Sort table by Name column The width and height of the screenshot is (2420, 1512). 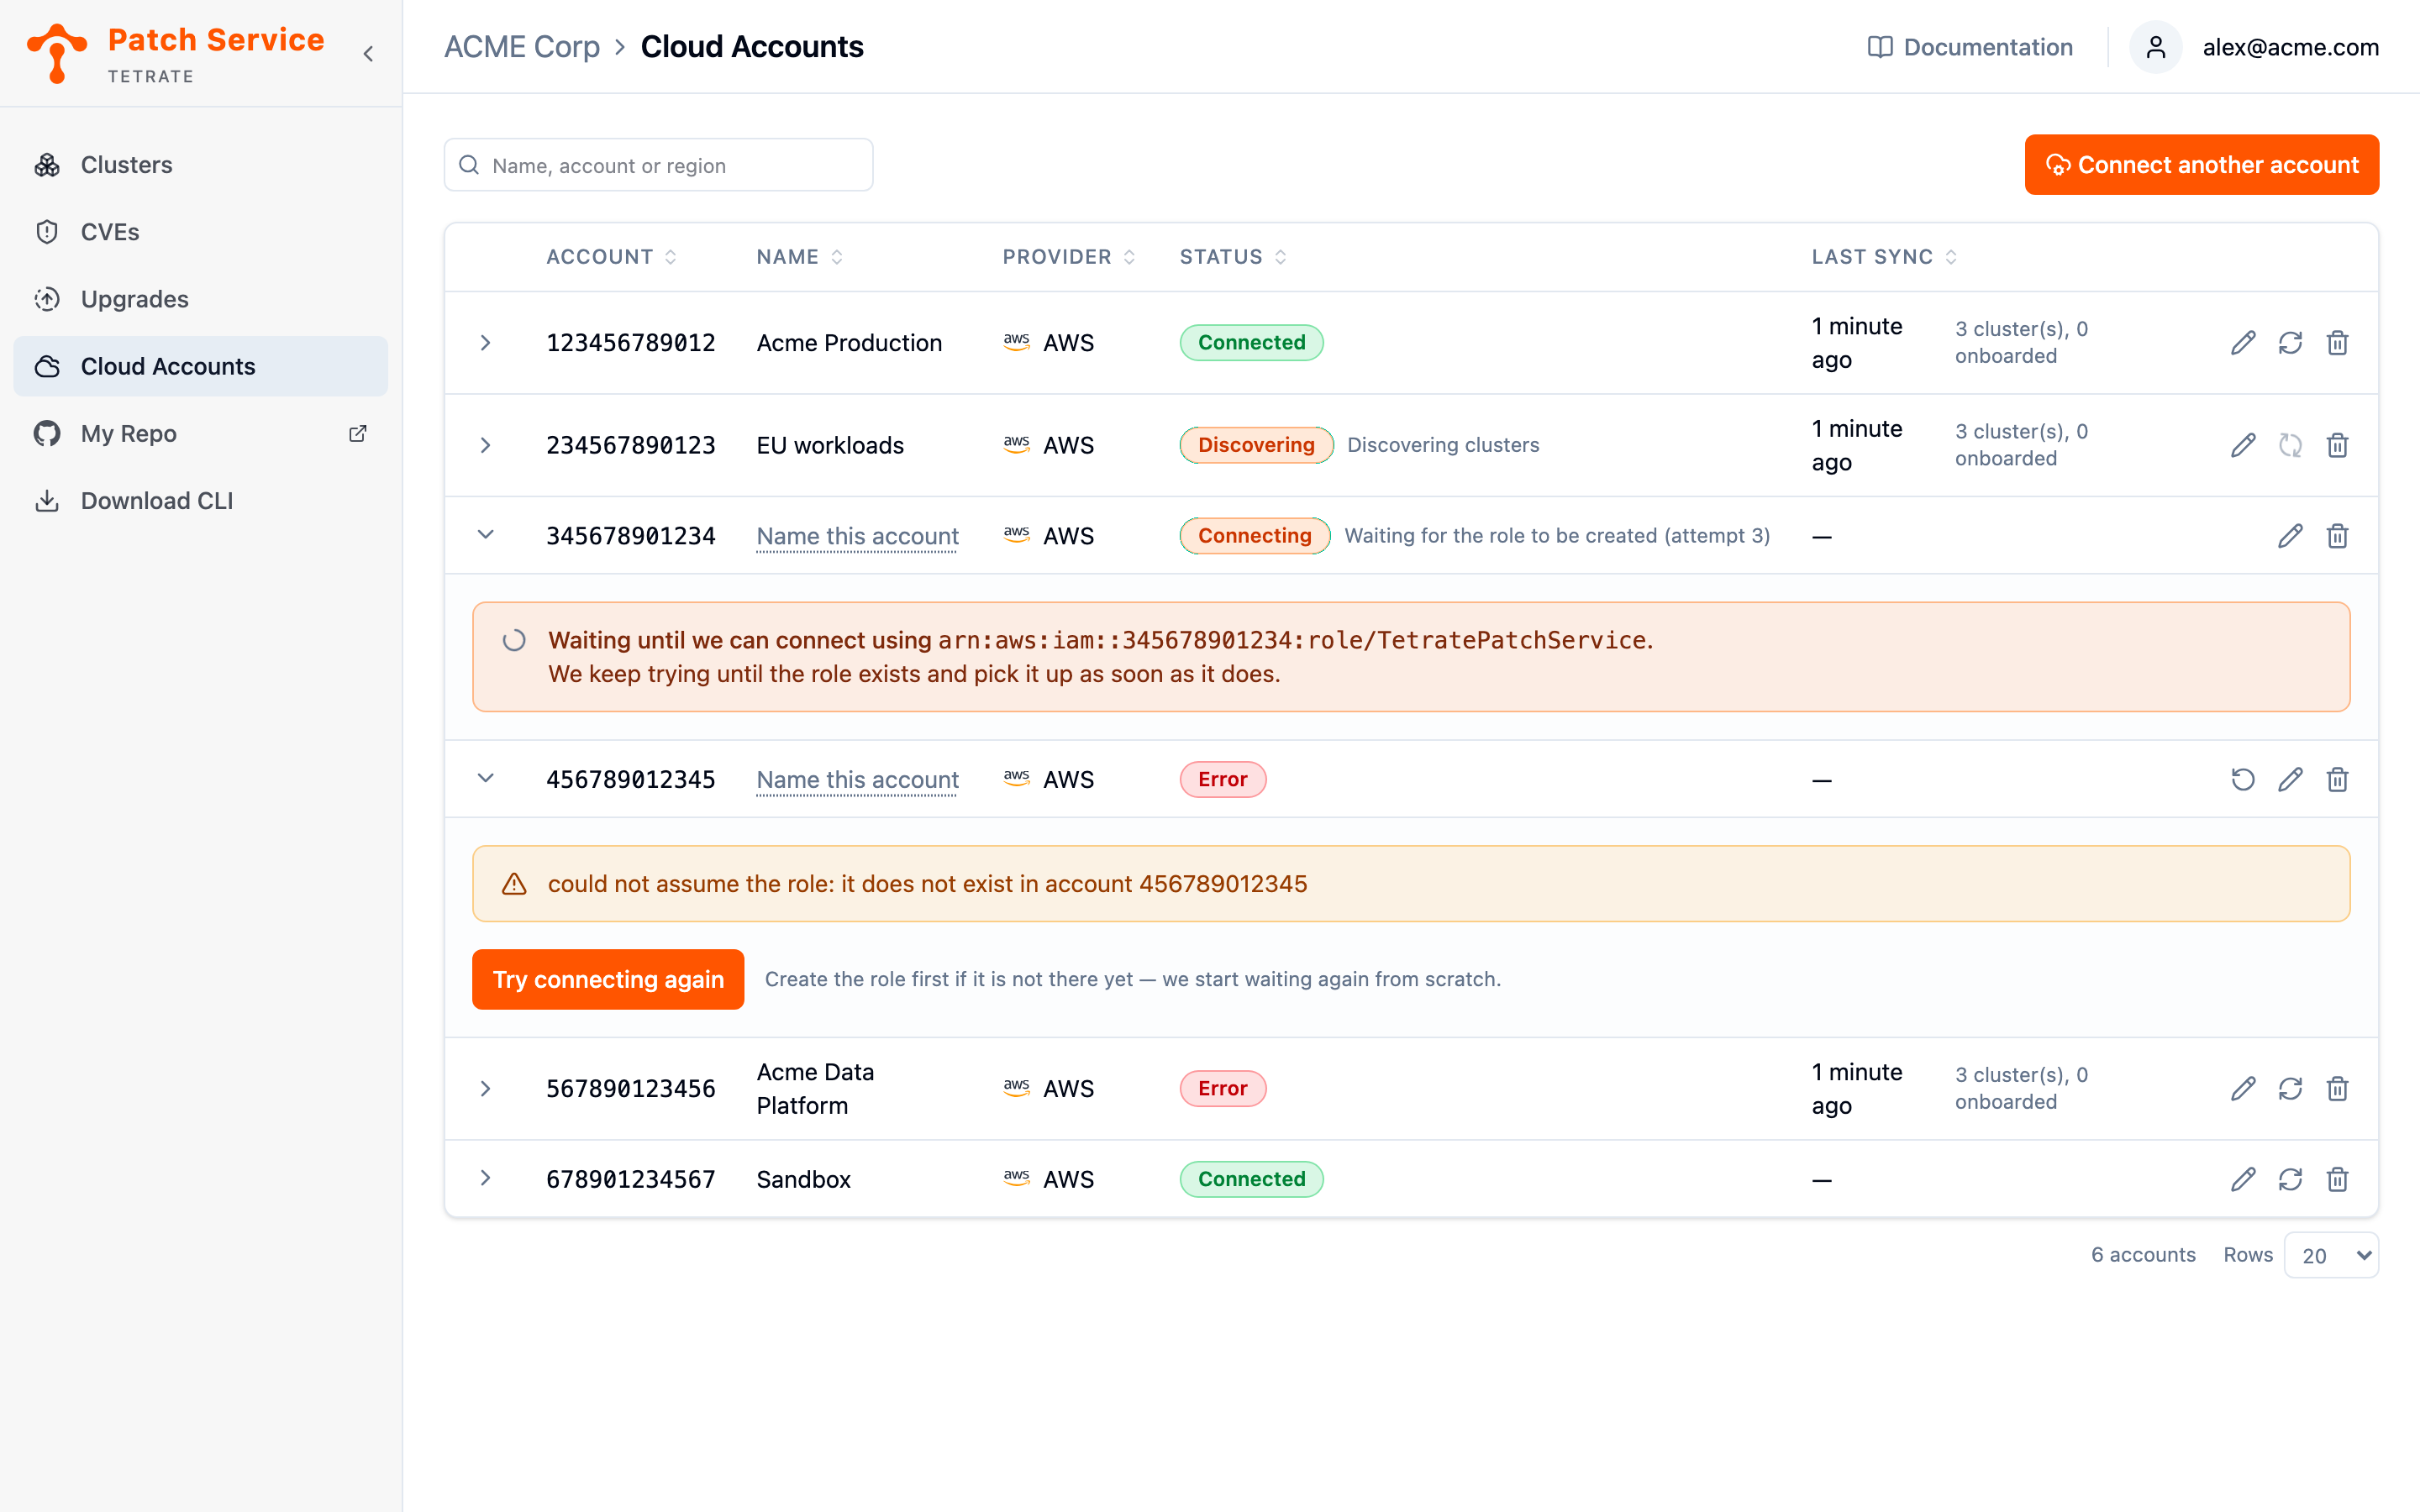click(x=799, y=257)
